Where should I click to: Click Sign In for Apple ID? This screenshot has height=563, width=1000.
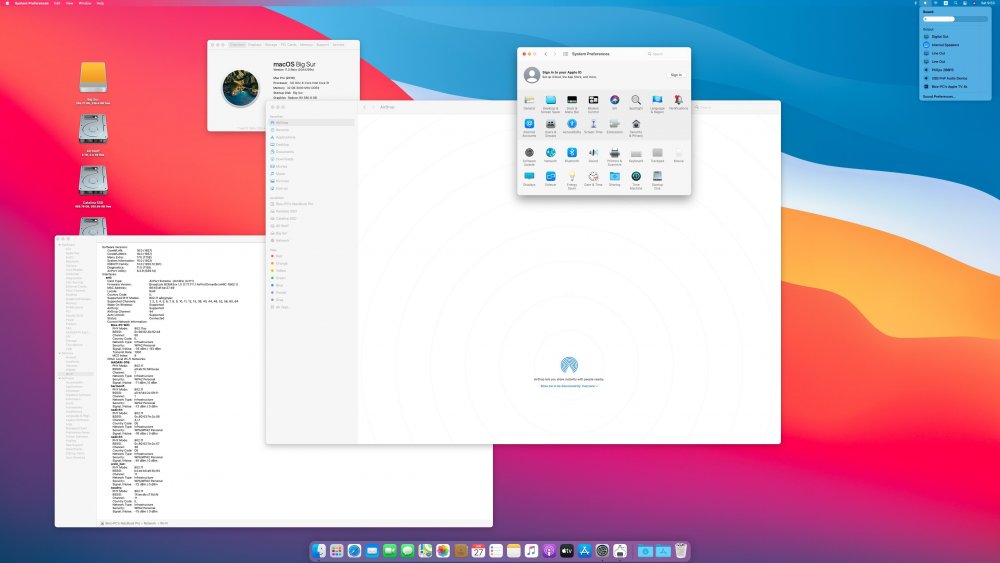click(676, 75)
